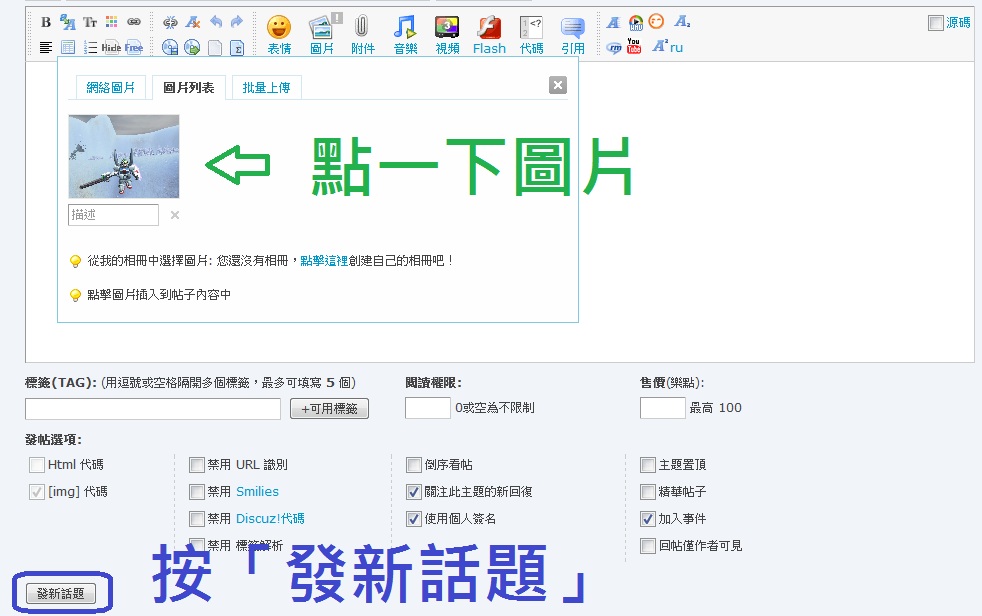Click the blank page icon
This screenshot has height=616, width=982.
point(215,48)
